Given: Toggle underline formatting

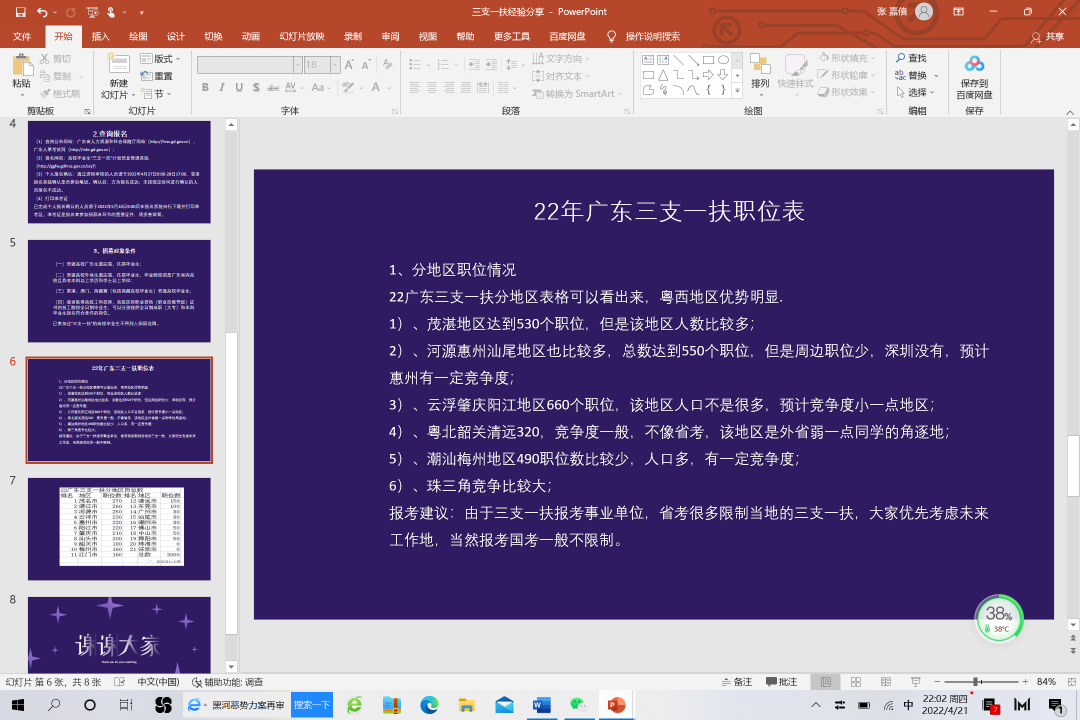Looking at the screenshot, I should pos(238,87).
